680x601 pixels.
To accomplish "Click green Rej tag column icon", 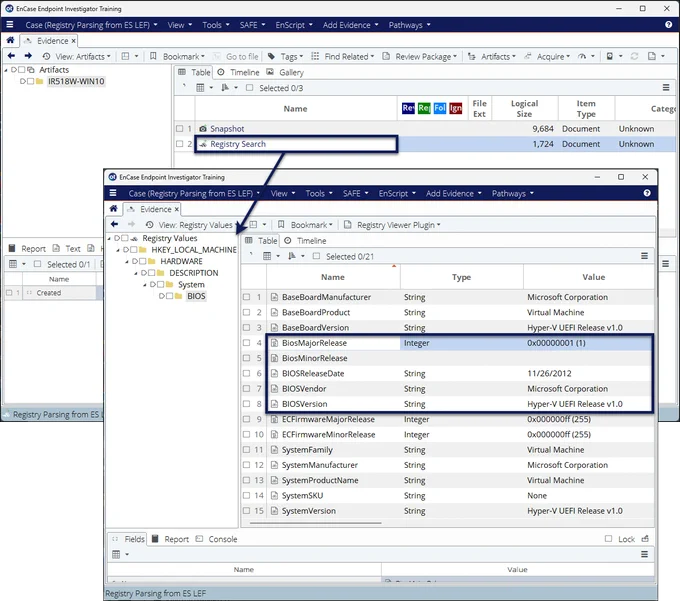I will [424, 108].
